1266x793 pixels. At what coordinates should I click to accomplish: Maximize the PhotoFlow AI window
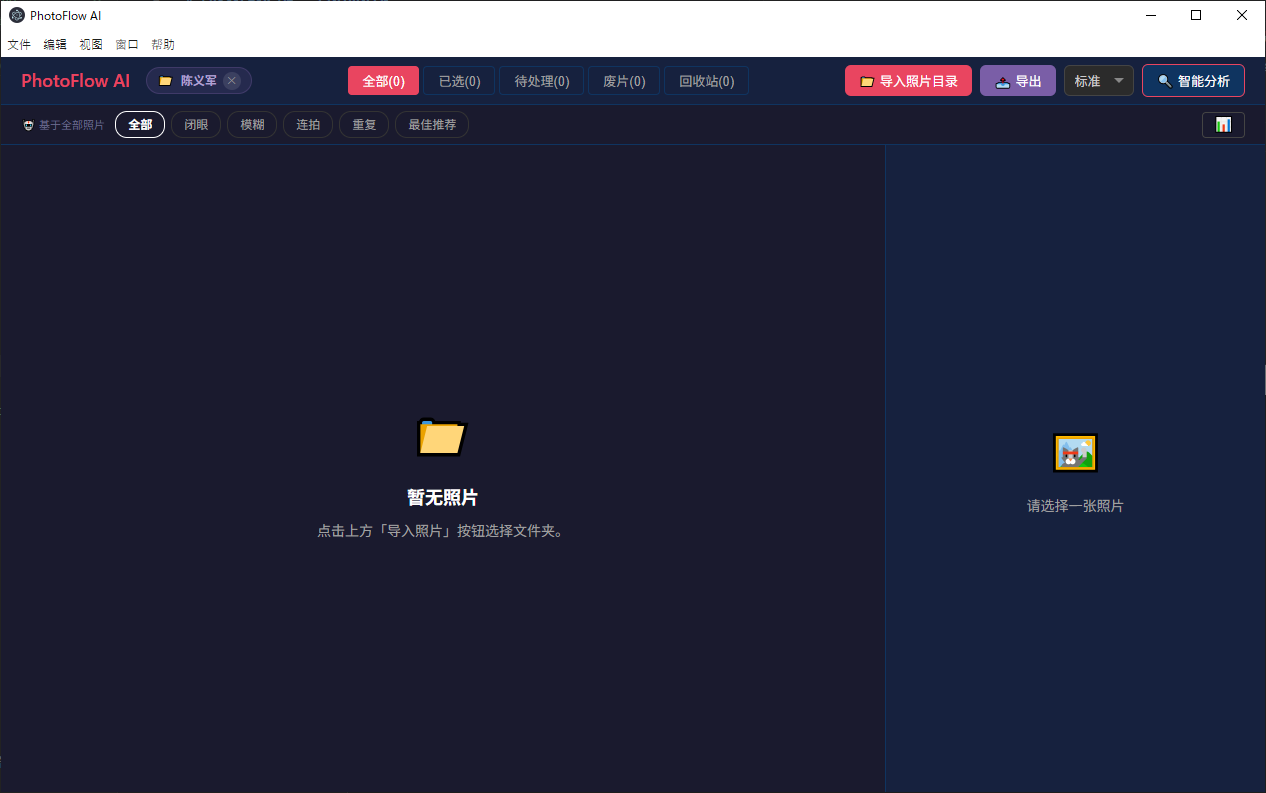click(1196, 15)
